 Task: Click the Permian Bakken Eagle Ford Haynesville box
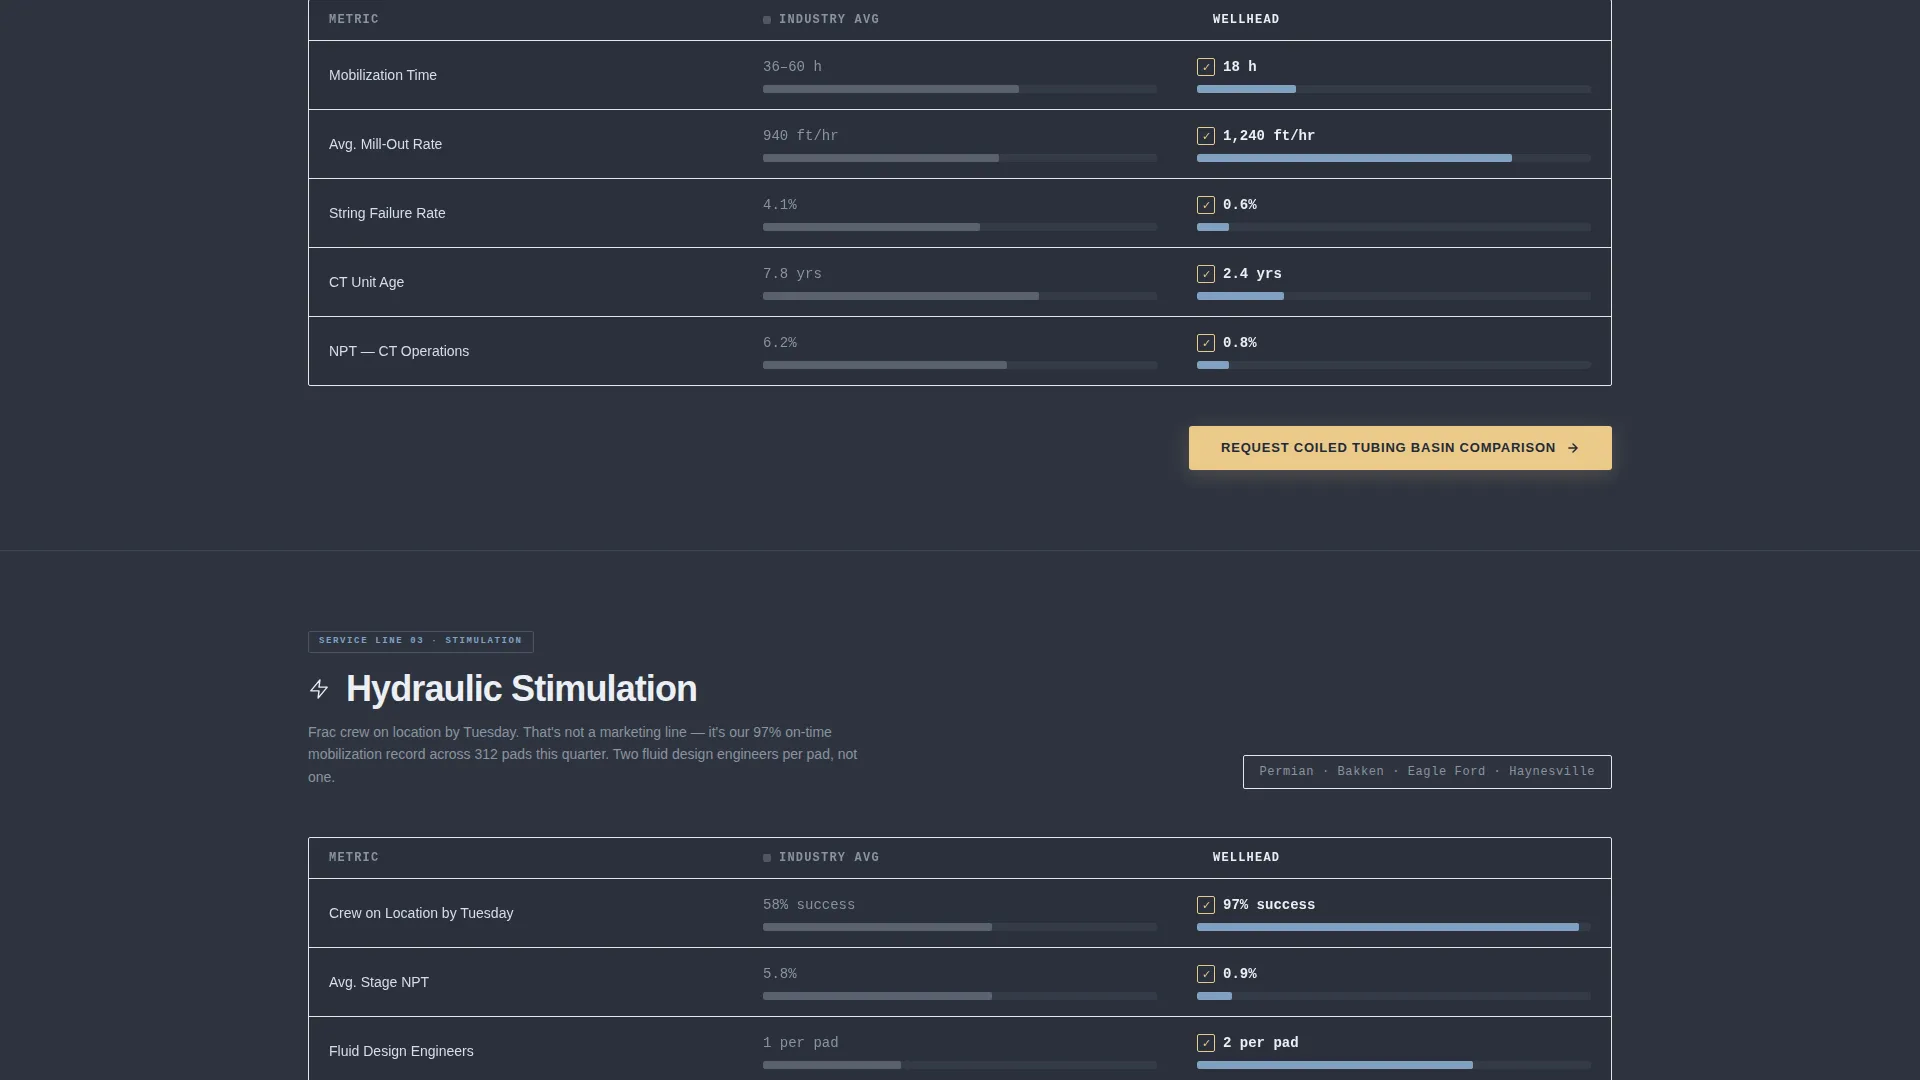coord(1427,772)
